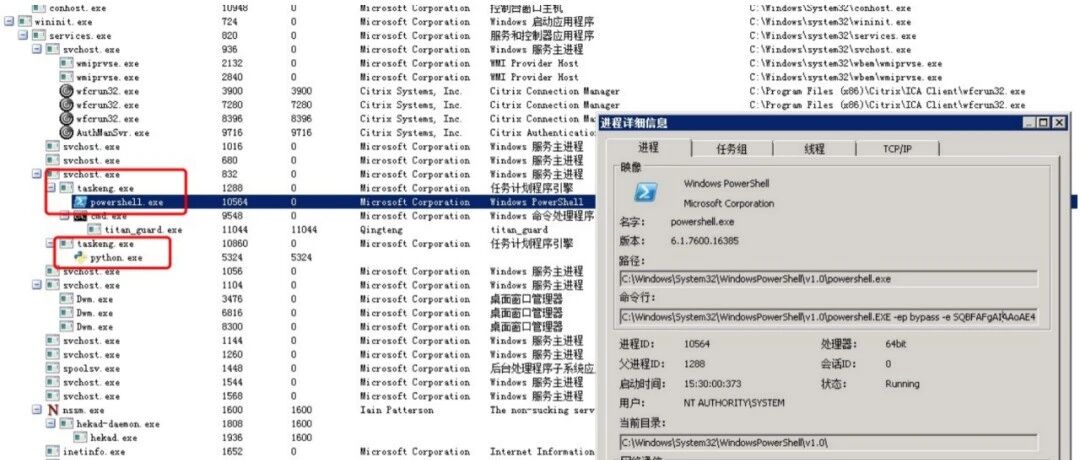Collapse the services.exe tree node
This screenshot has height=460, width=1080.
coord(23,36)
